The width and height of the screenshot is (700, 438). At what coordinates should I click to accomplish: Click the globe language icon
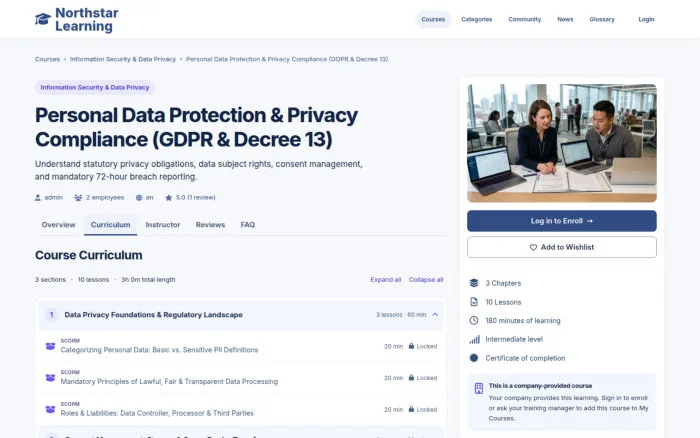139,197
